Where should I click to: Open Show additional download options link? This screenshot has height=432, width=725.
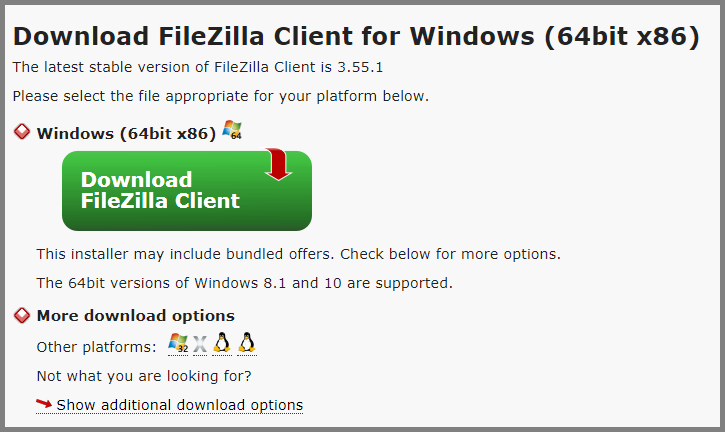tap(179, 405)
